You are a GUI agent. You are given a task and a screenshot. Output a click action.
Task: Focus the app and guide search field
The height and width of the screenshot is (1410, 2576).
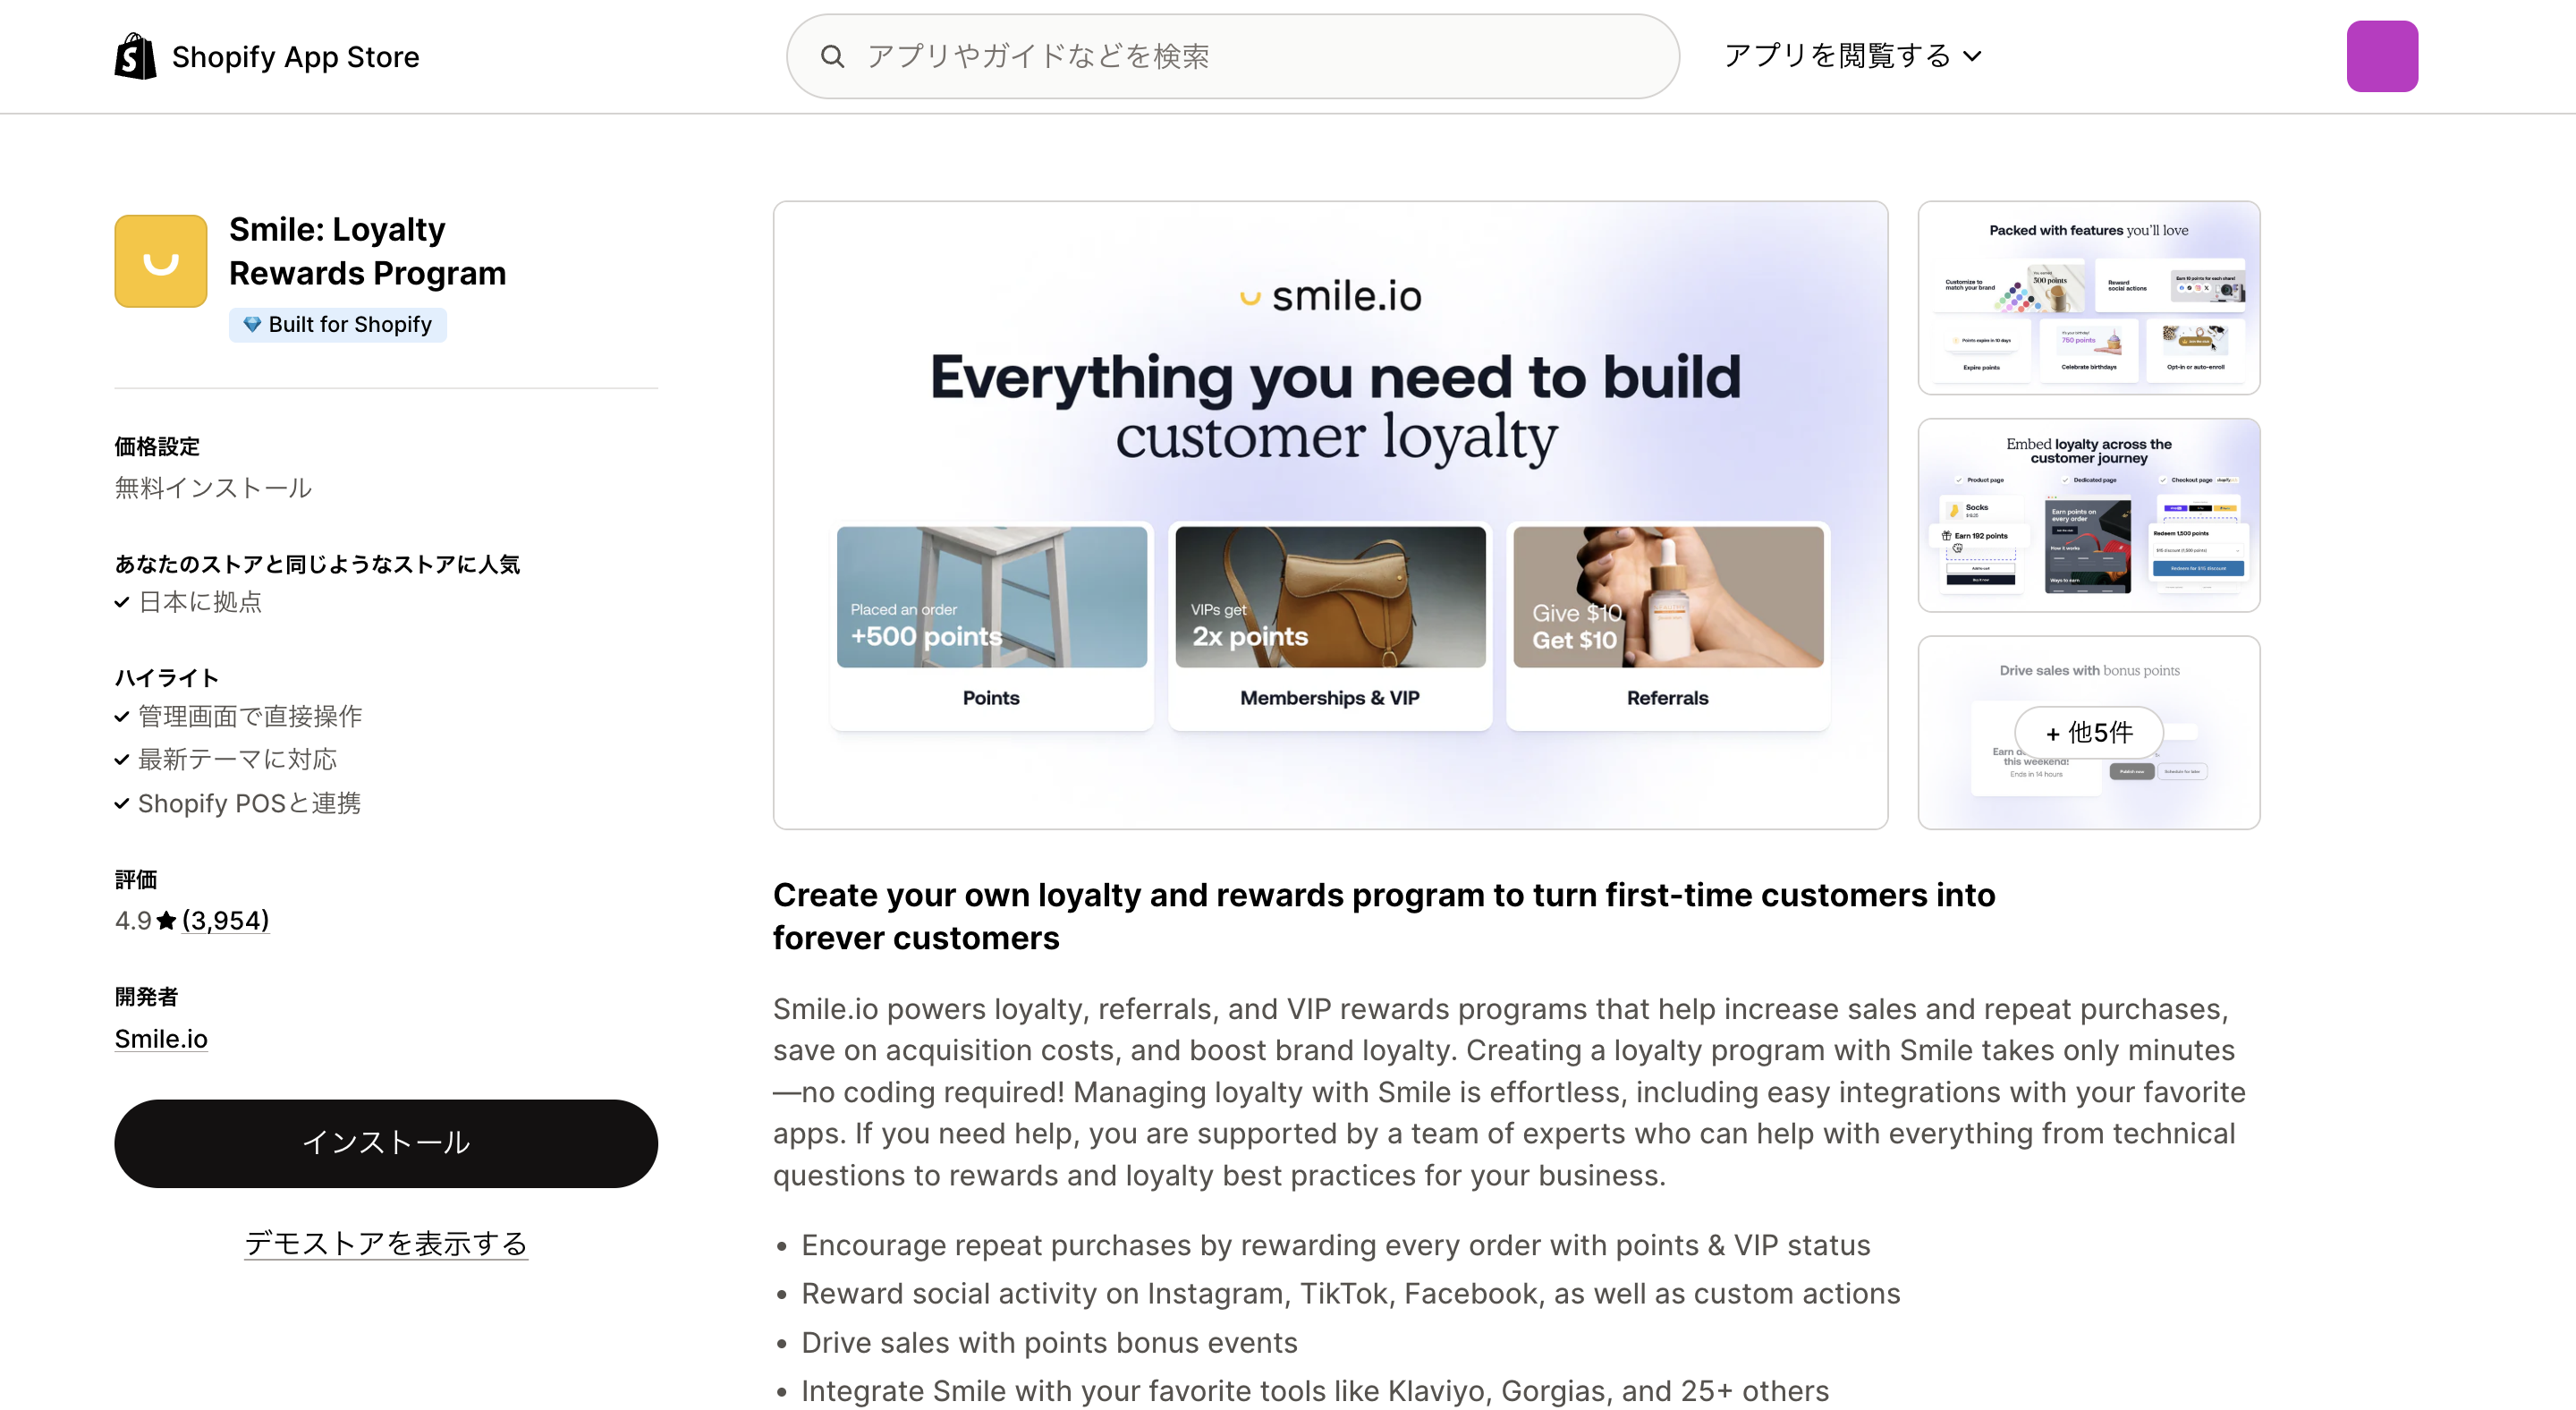click(x=1232, y=56)
